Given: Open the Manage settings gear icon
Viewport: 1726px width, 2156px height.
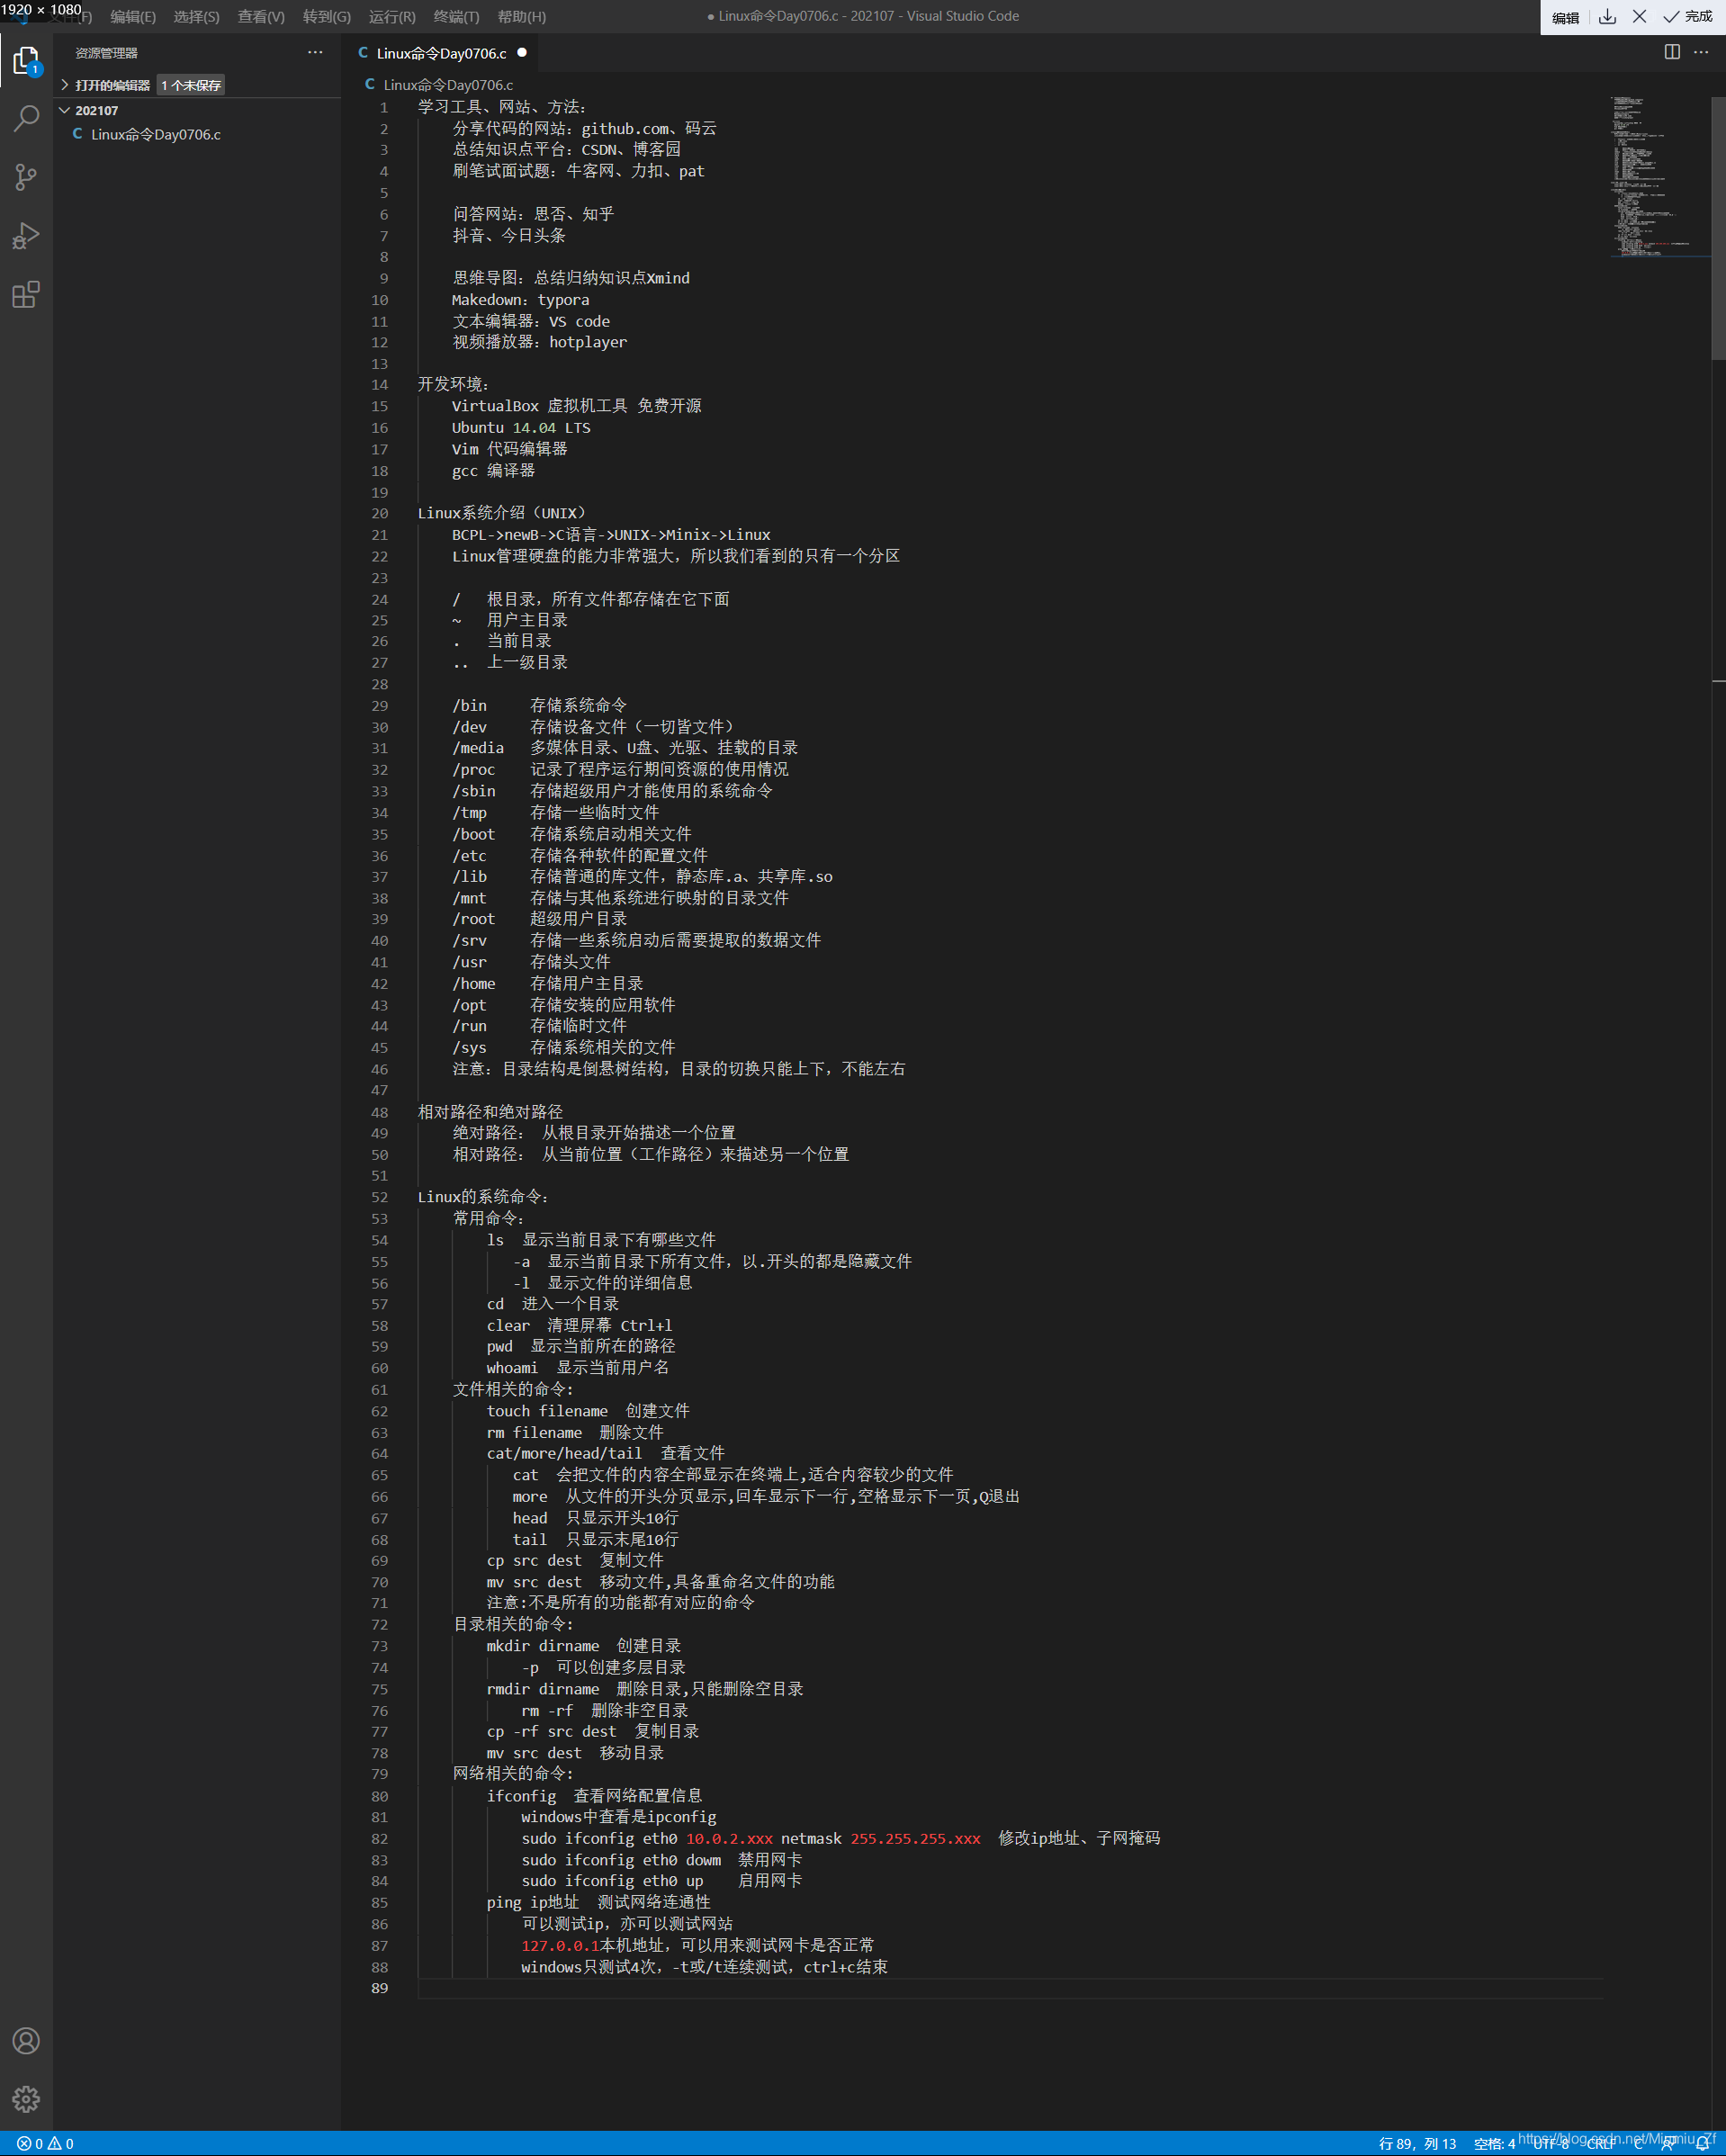Looking at the screenshot, I should 26,2099.
